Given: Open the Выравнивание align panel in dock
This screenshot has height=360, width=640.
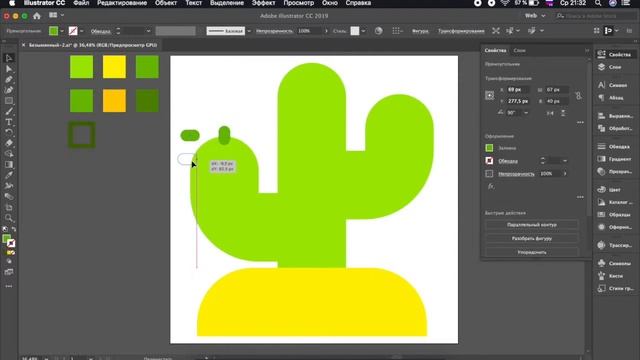Looking at the screenshot, I should click(x=615, y=116).
